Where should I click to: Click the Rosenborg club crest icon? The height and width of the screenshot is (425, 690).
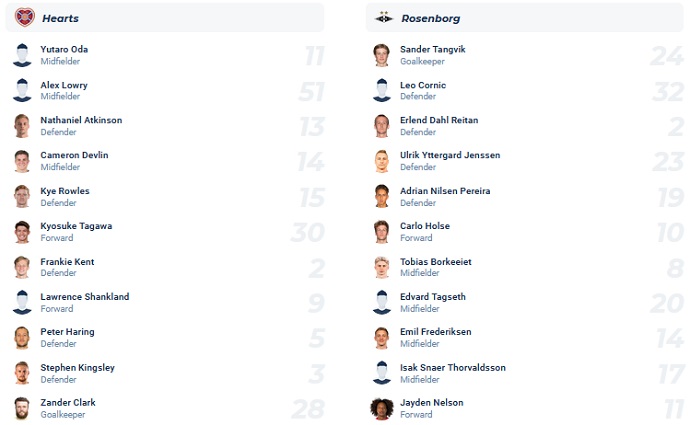384,17
